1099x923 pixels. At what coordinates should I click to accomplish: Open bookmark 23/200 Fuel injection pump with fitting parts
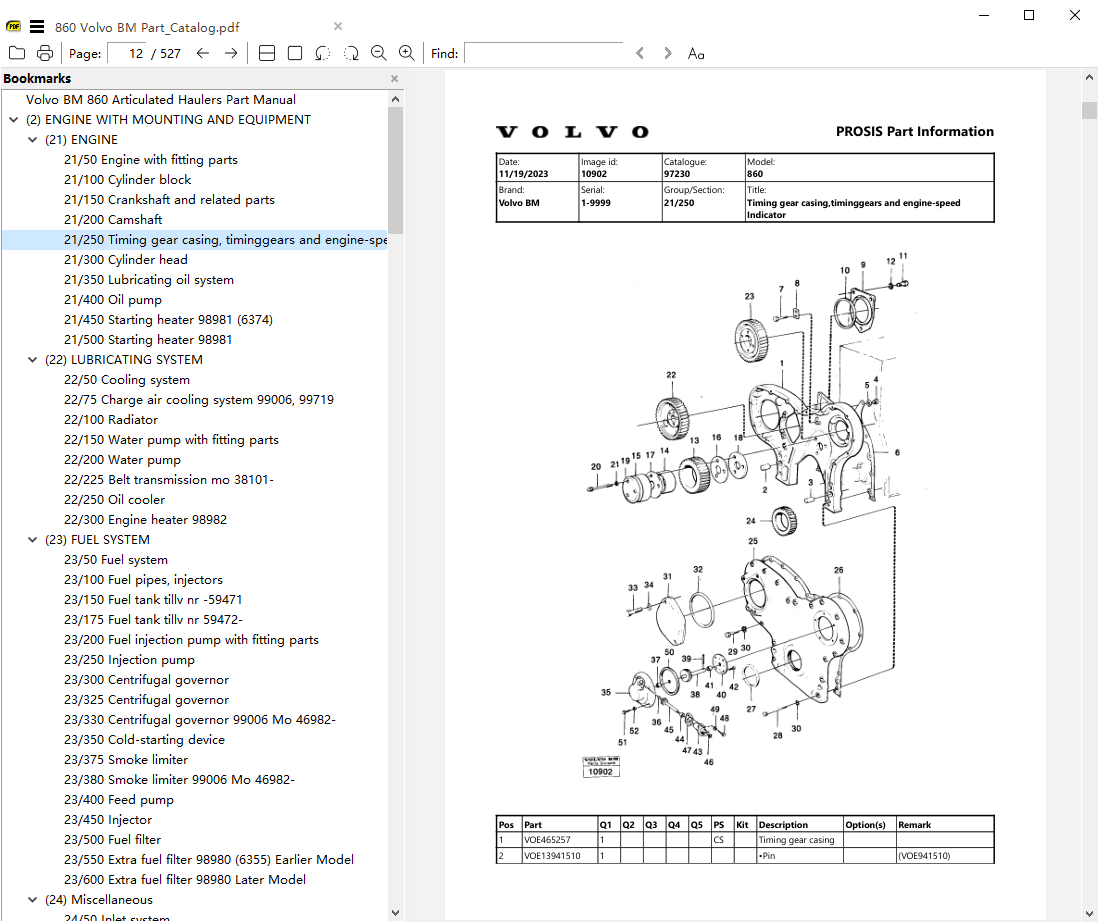(x=191, y=640)
